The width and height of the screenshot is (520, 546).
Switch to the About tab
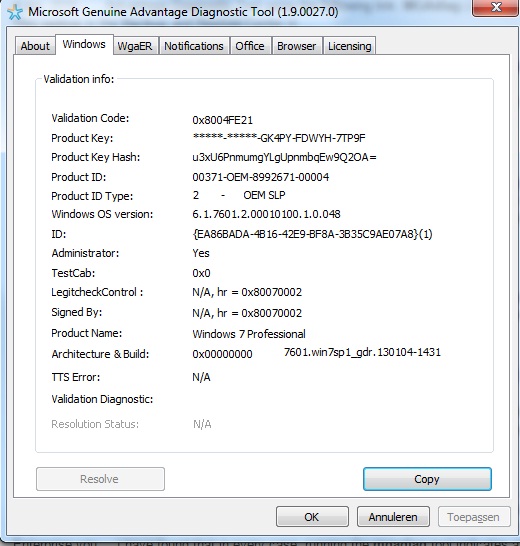[35, 46]
